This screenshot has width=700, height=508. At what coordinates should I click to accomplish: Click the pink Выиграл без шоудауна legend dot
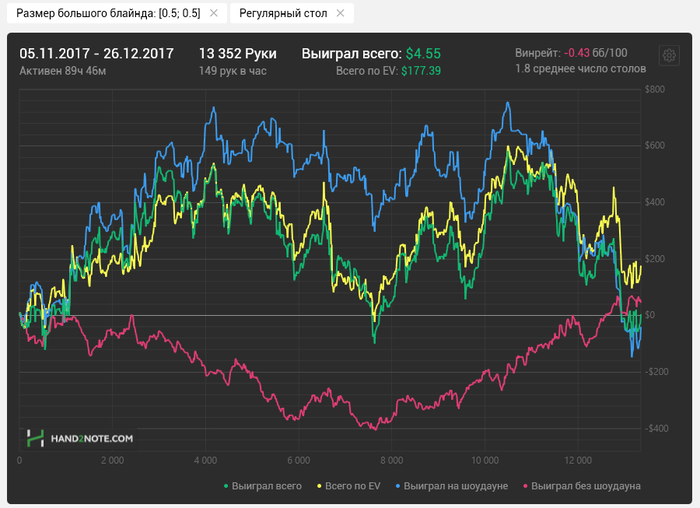(525, 486)
